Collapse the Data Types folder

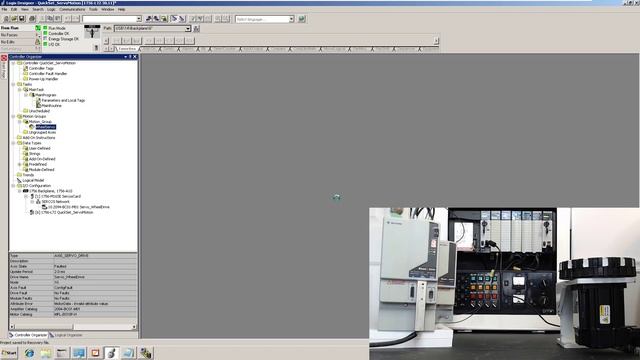pos(13,143)
